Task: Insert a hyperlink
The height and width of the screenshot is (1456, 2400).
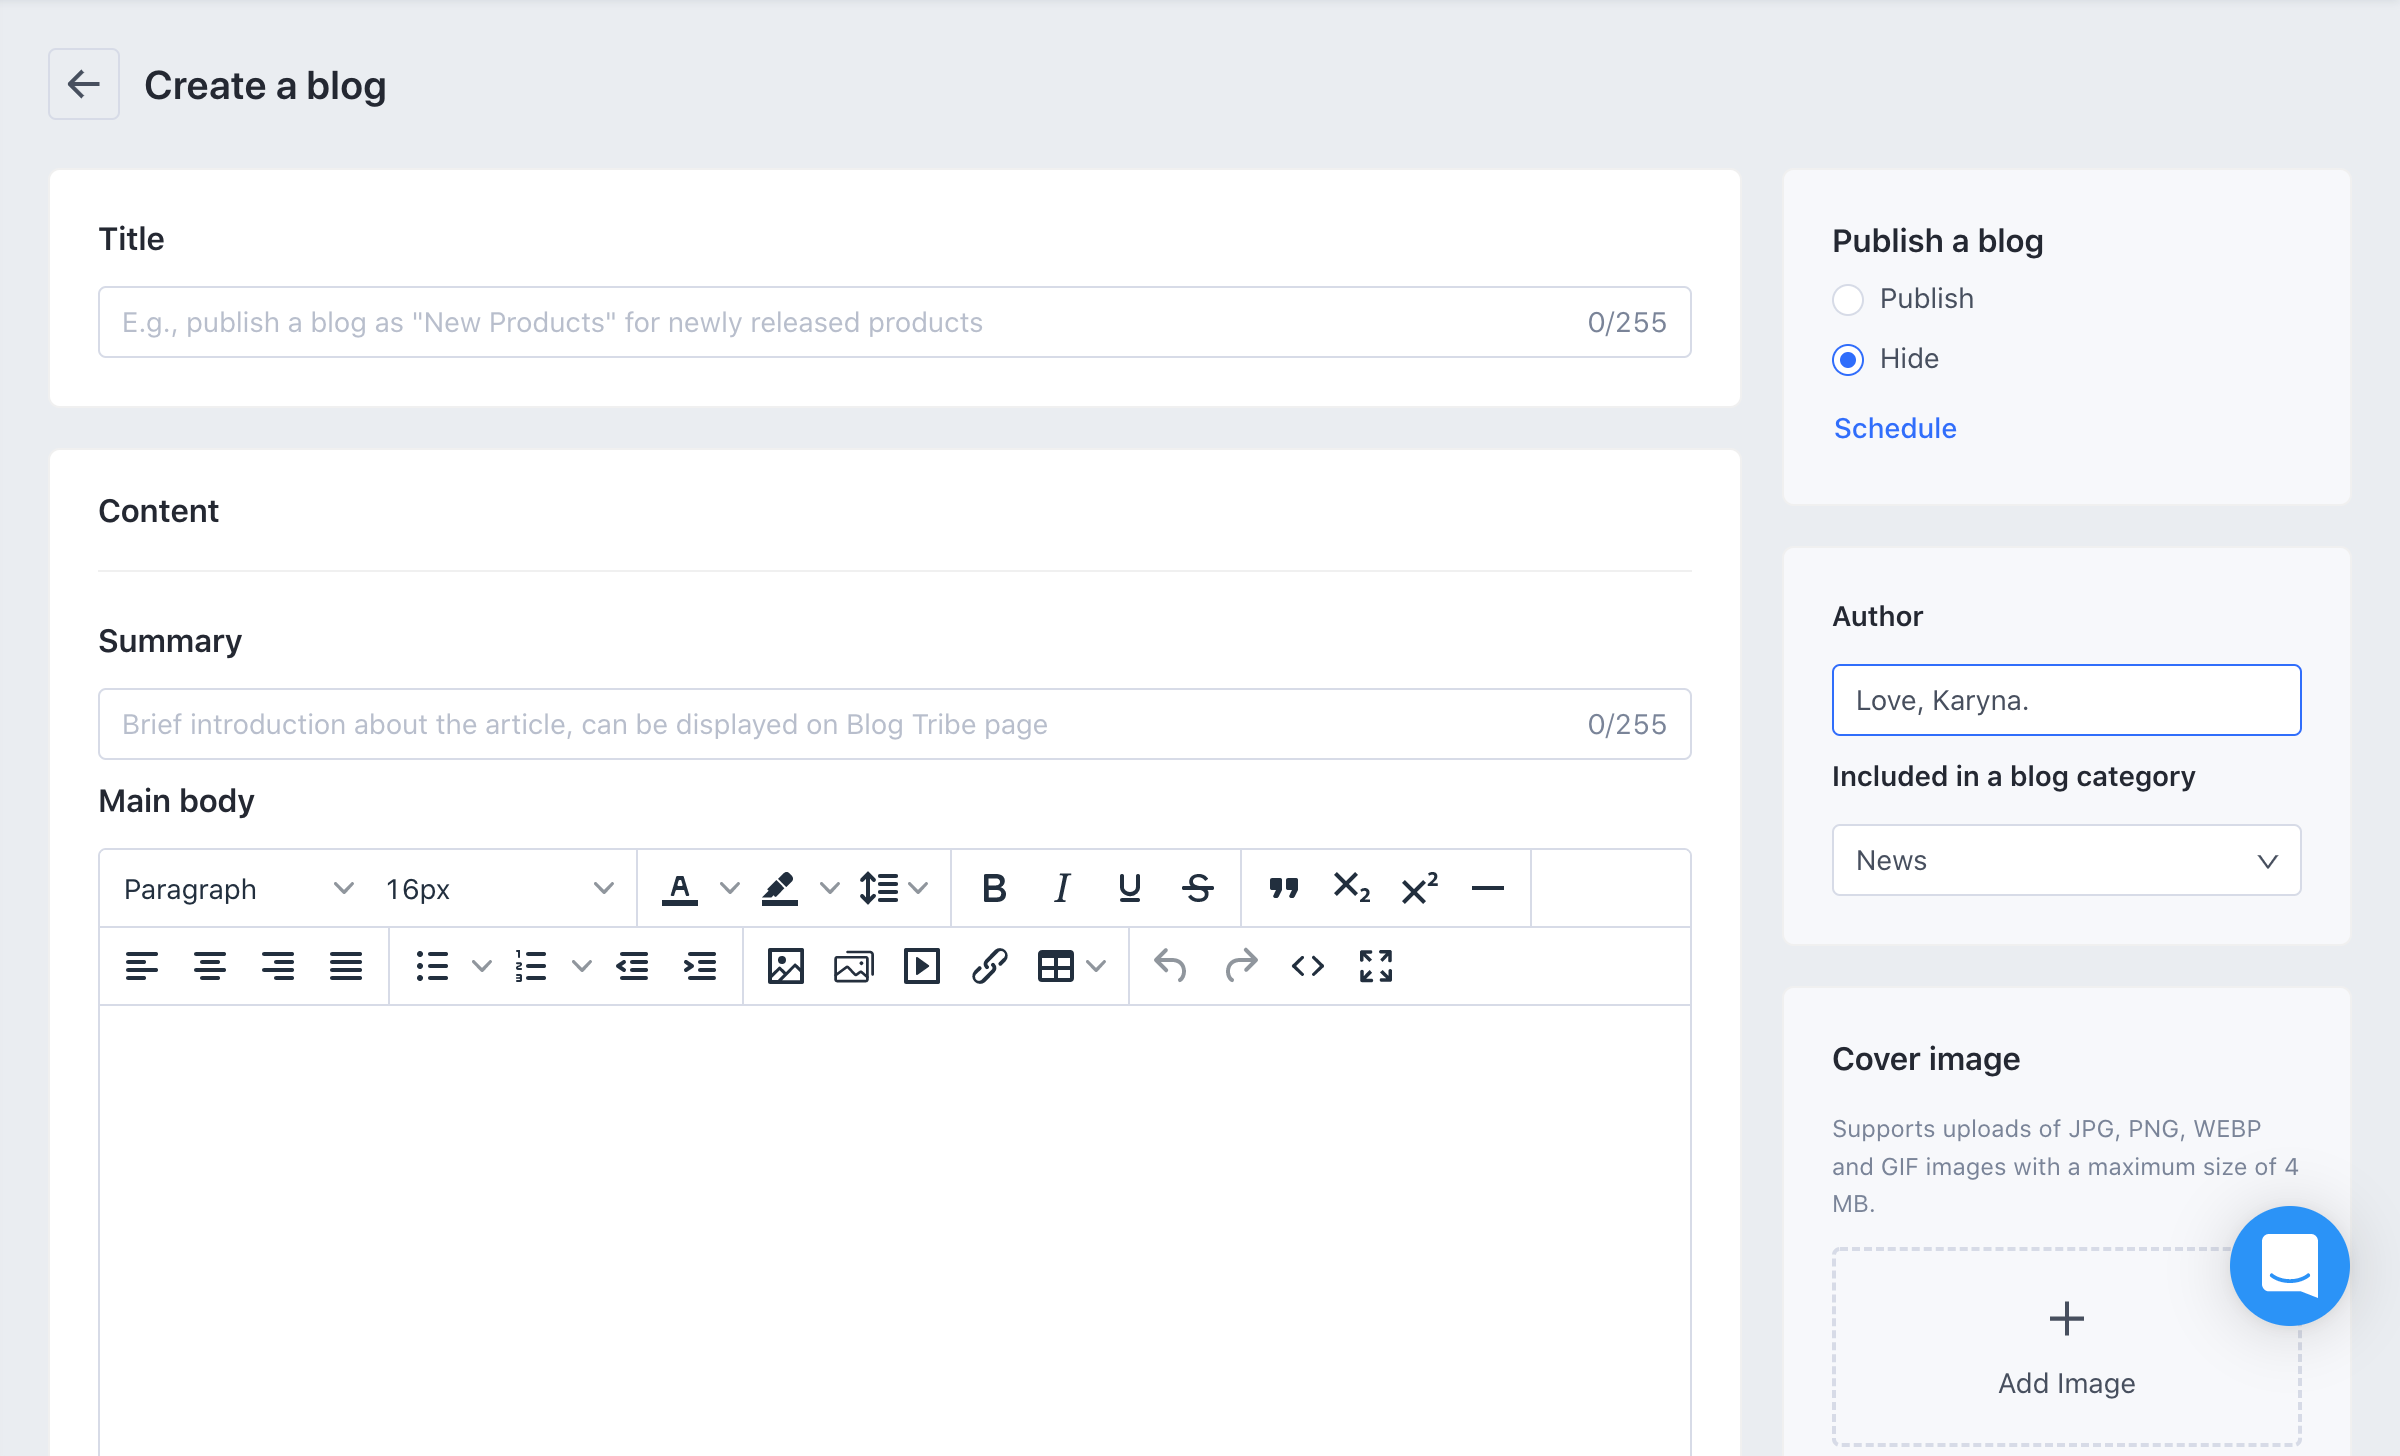Action: (989, 966)
